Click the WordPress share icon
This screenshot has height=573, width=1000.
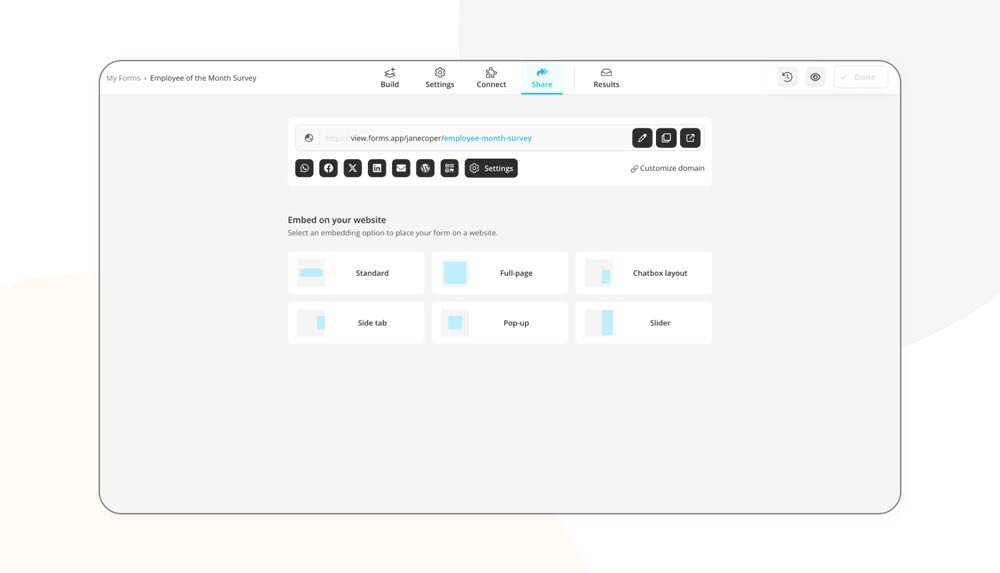[x=425, y=168]
